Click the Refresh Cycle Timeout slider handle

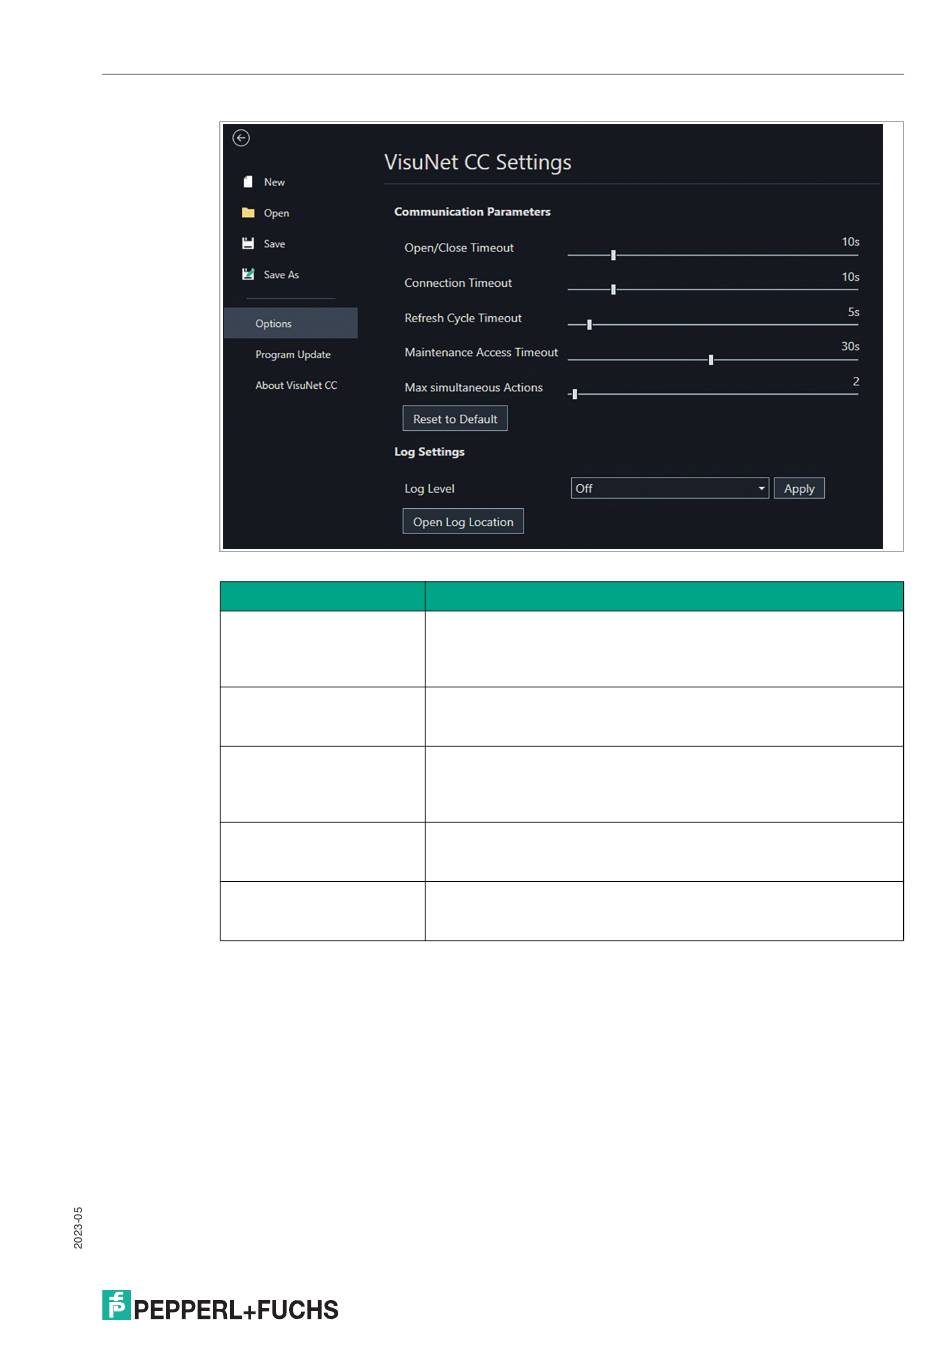click(589, 325)
